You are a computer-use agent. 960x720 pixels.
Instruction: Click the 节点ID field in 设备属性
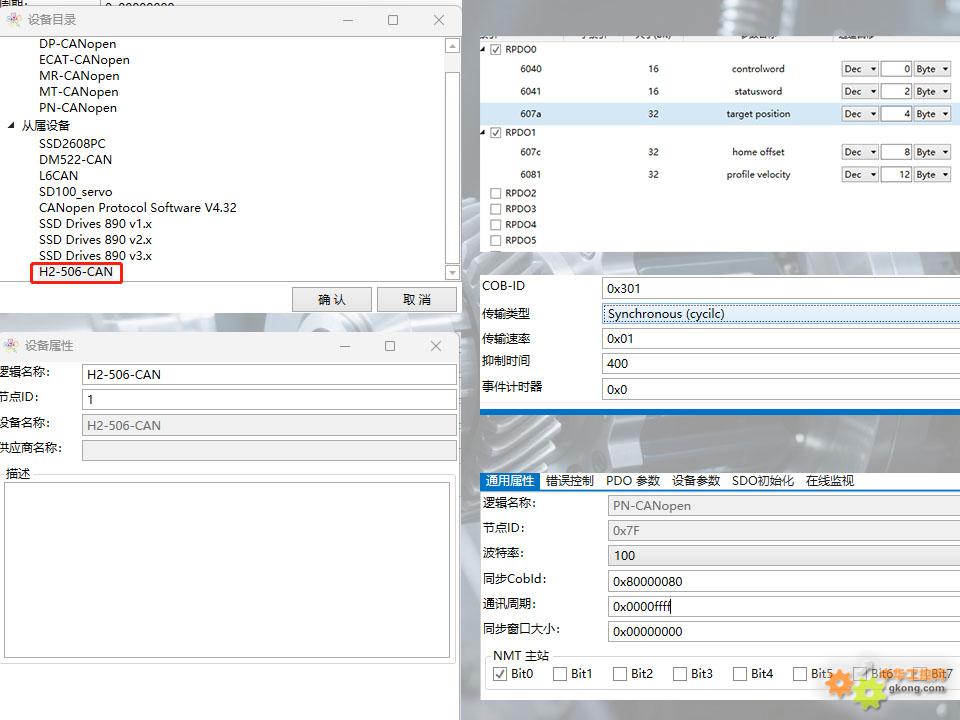(269, 400)
